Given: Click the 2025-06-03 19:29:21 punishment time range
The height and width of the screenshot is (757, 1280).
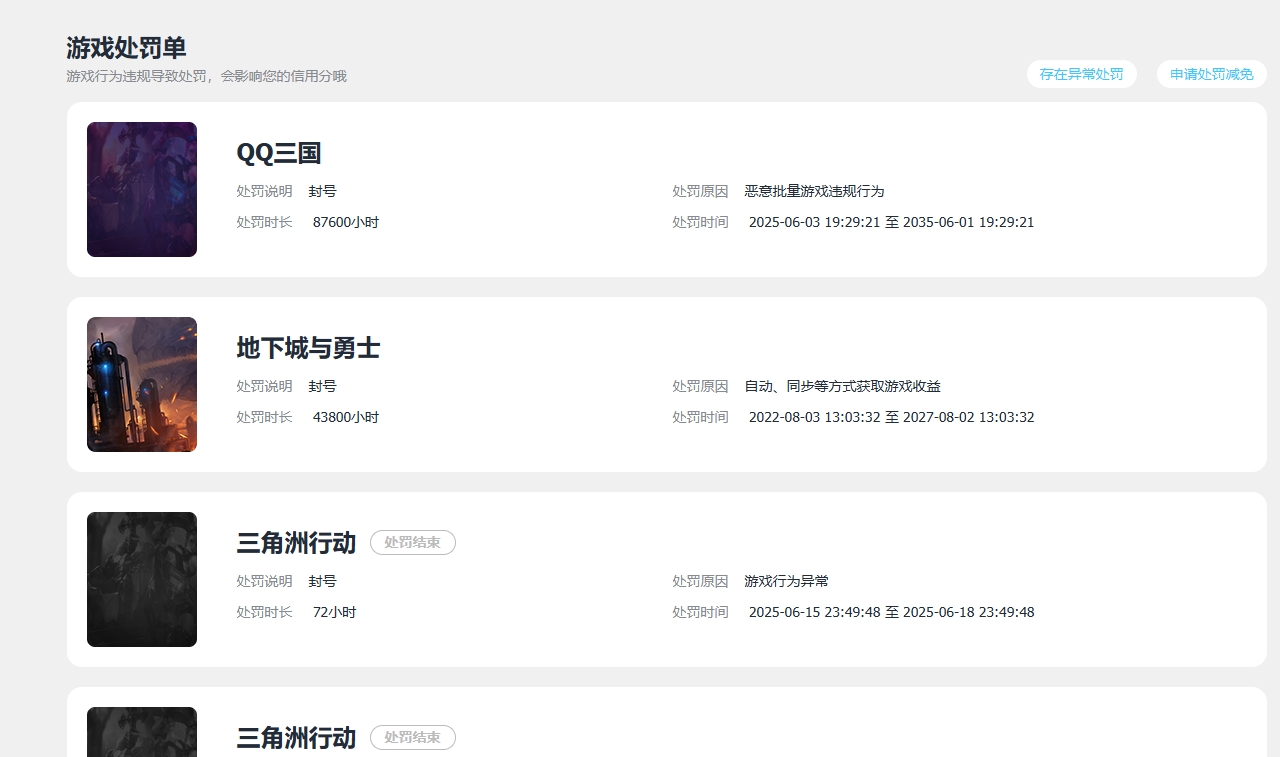Looking at the screenshot, I should (891, 222).
